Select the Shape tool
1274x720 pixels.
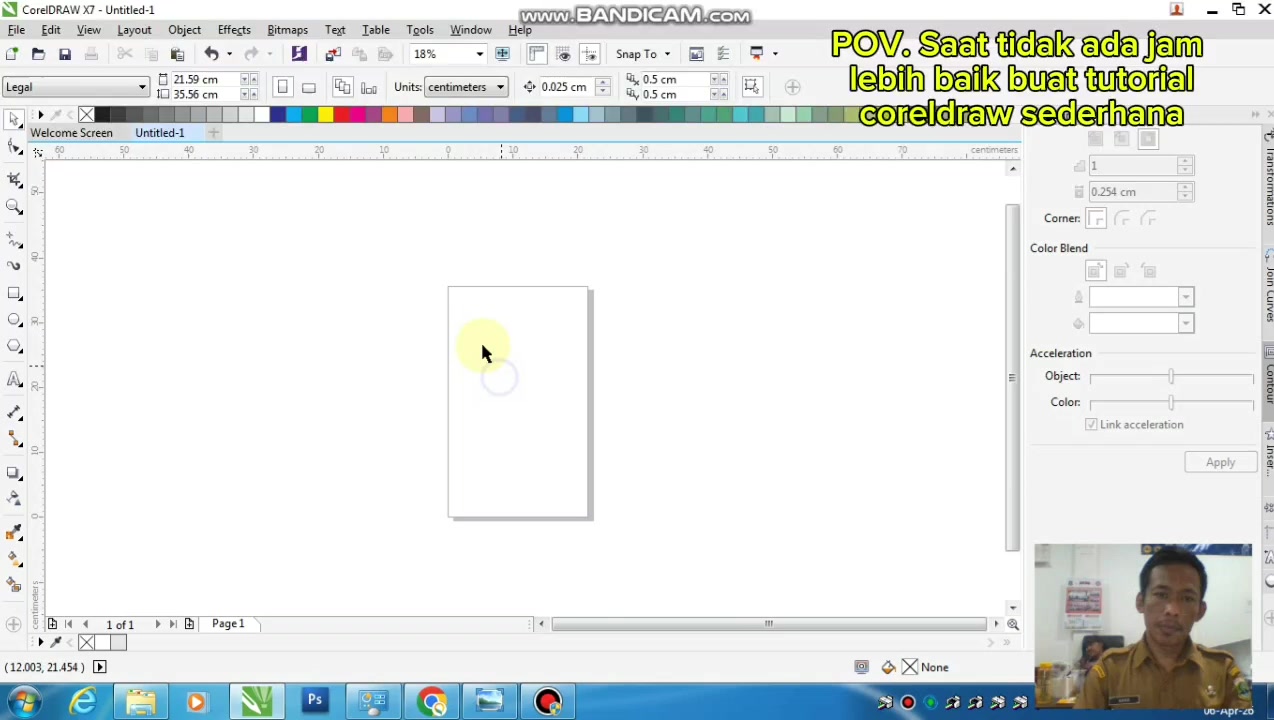[14, 148]
